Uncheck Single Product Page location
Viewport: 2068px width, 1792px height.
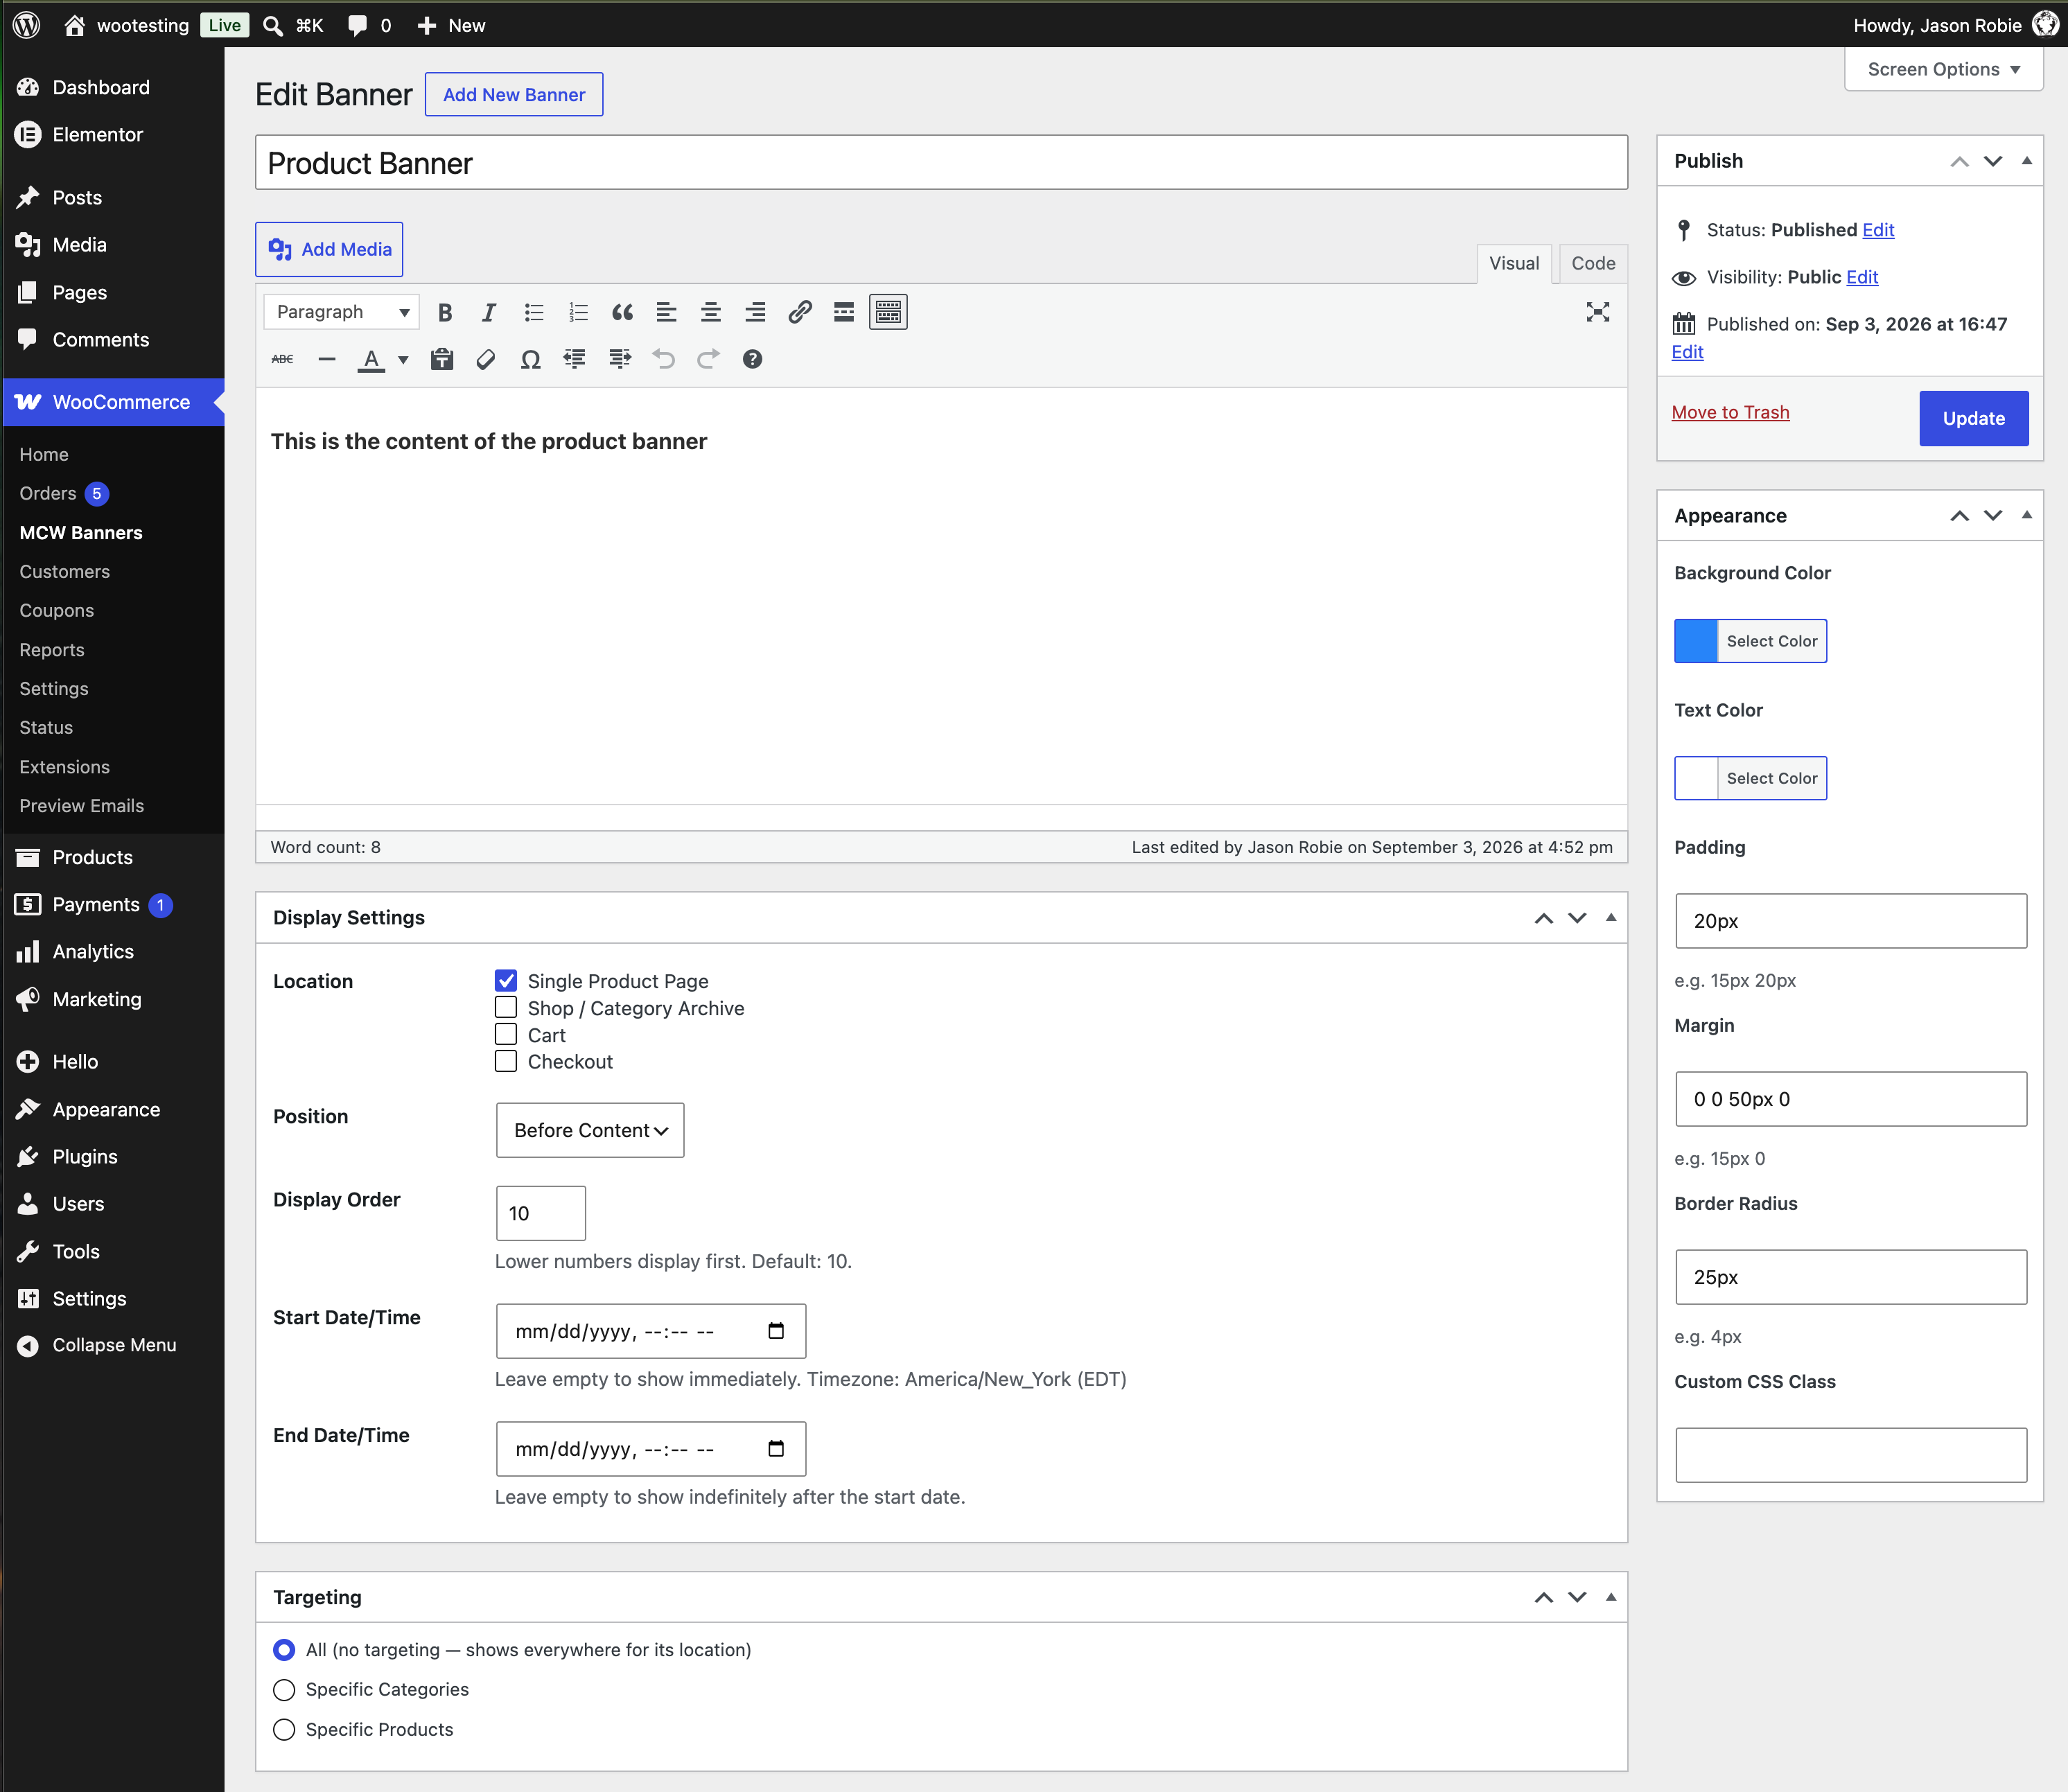pos(506,980)
